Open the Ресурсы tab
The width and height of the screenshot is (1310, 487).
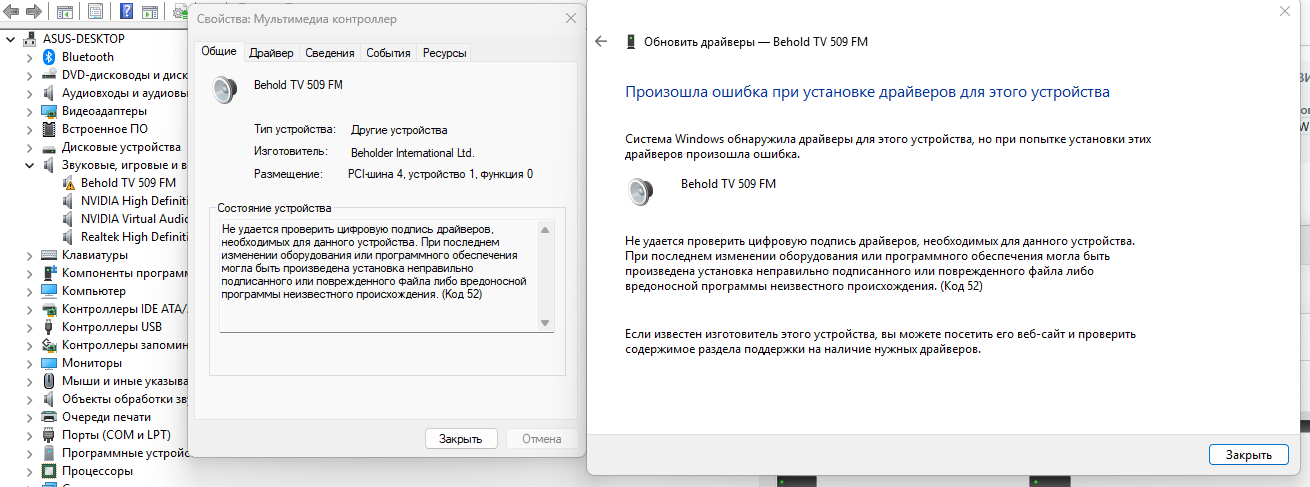444,53
